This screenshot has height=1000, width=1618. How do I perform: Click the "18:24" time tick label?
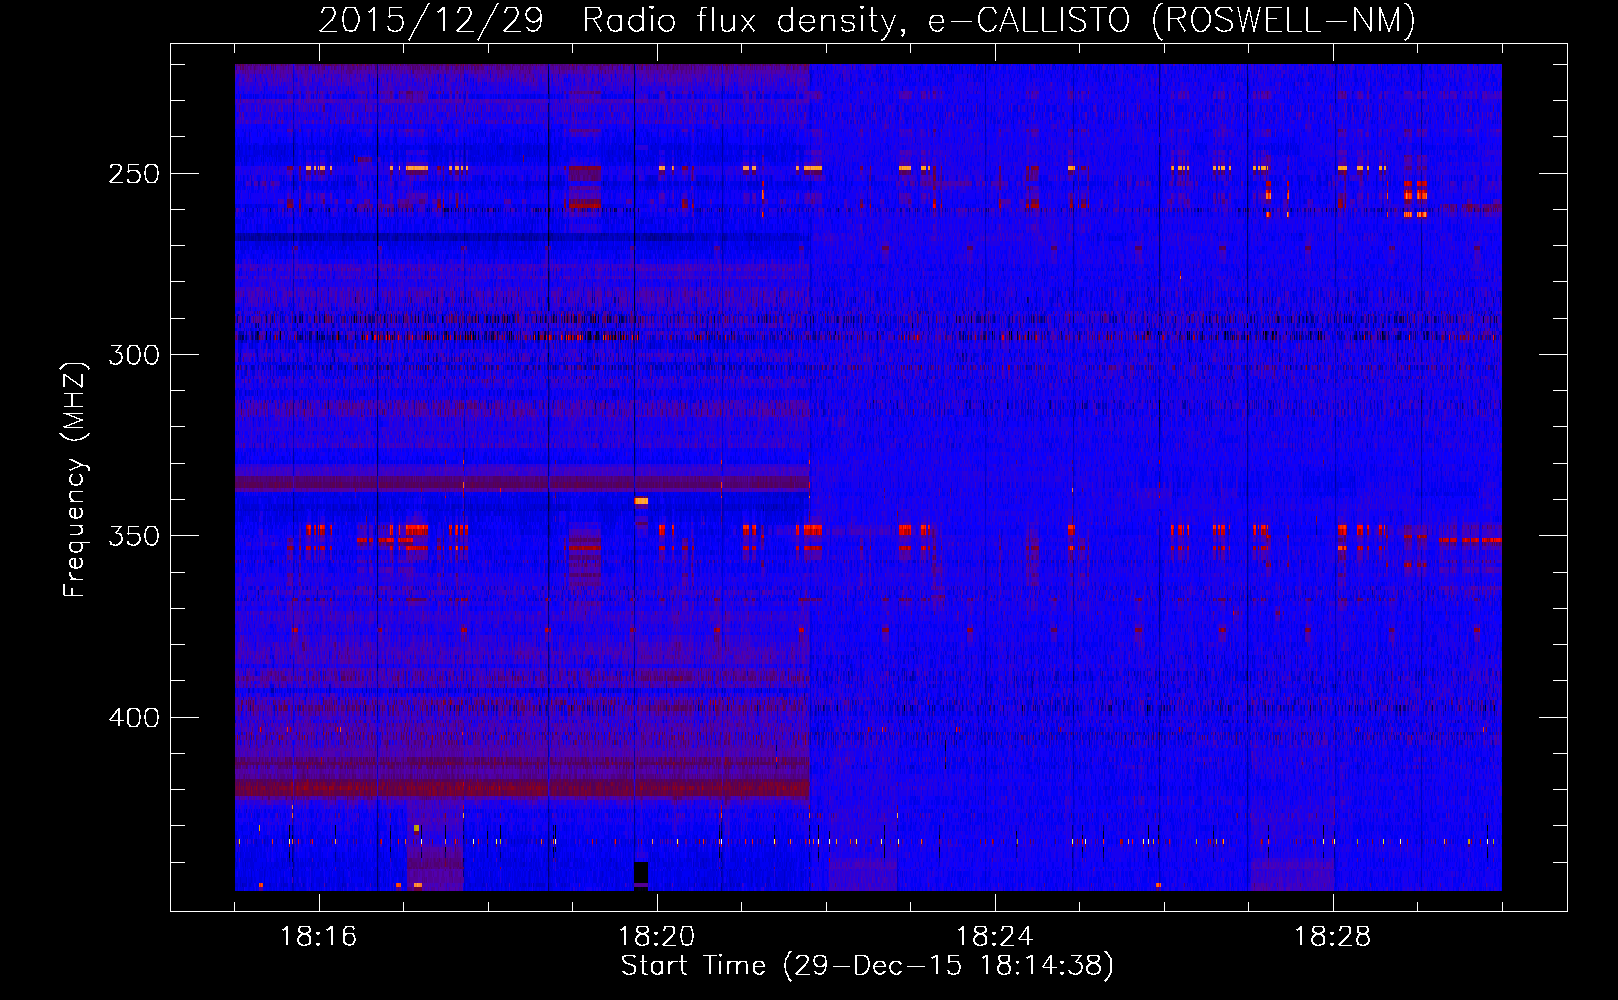(995, 937)
